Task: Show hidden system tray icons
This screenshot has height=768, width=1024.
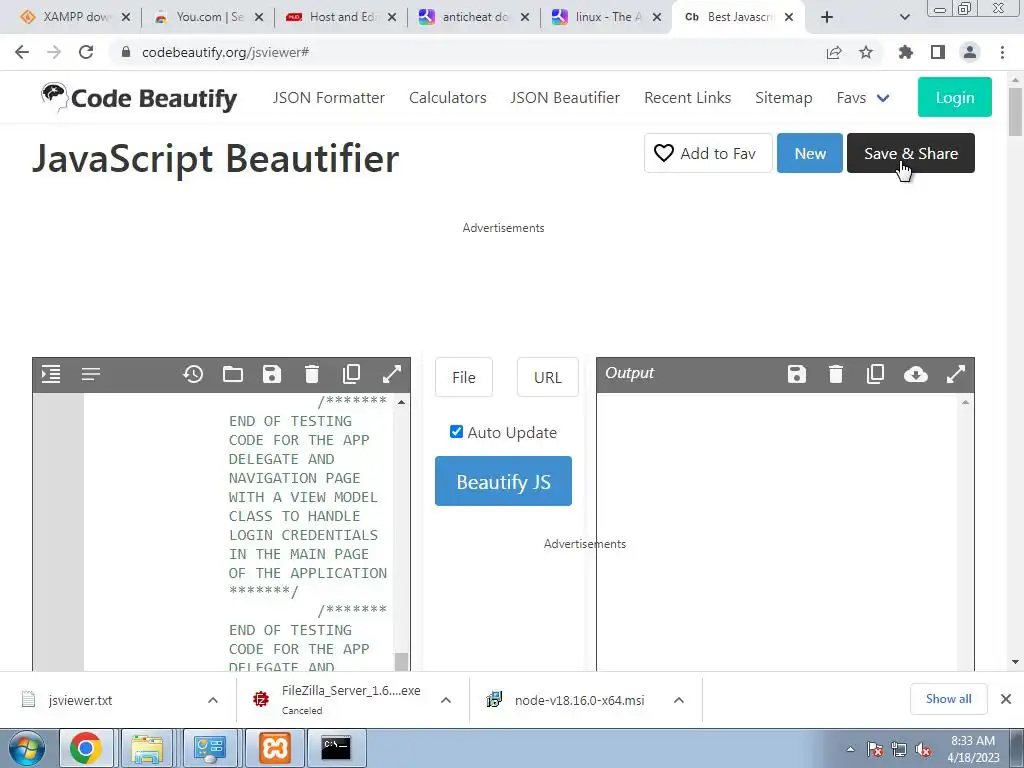Action: coord(850,749)
